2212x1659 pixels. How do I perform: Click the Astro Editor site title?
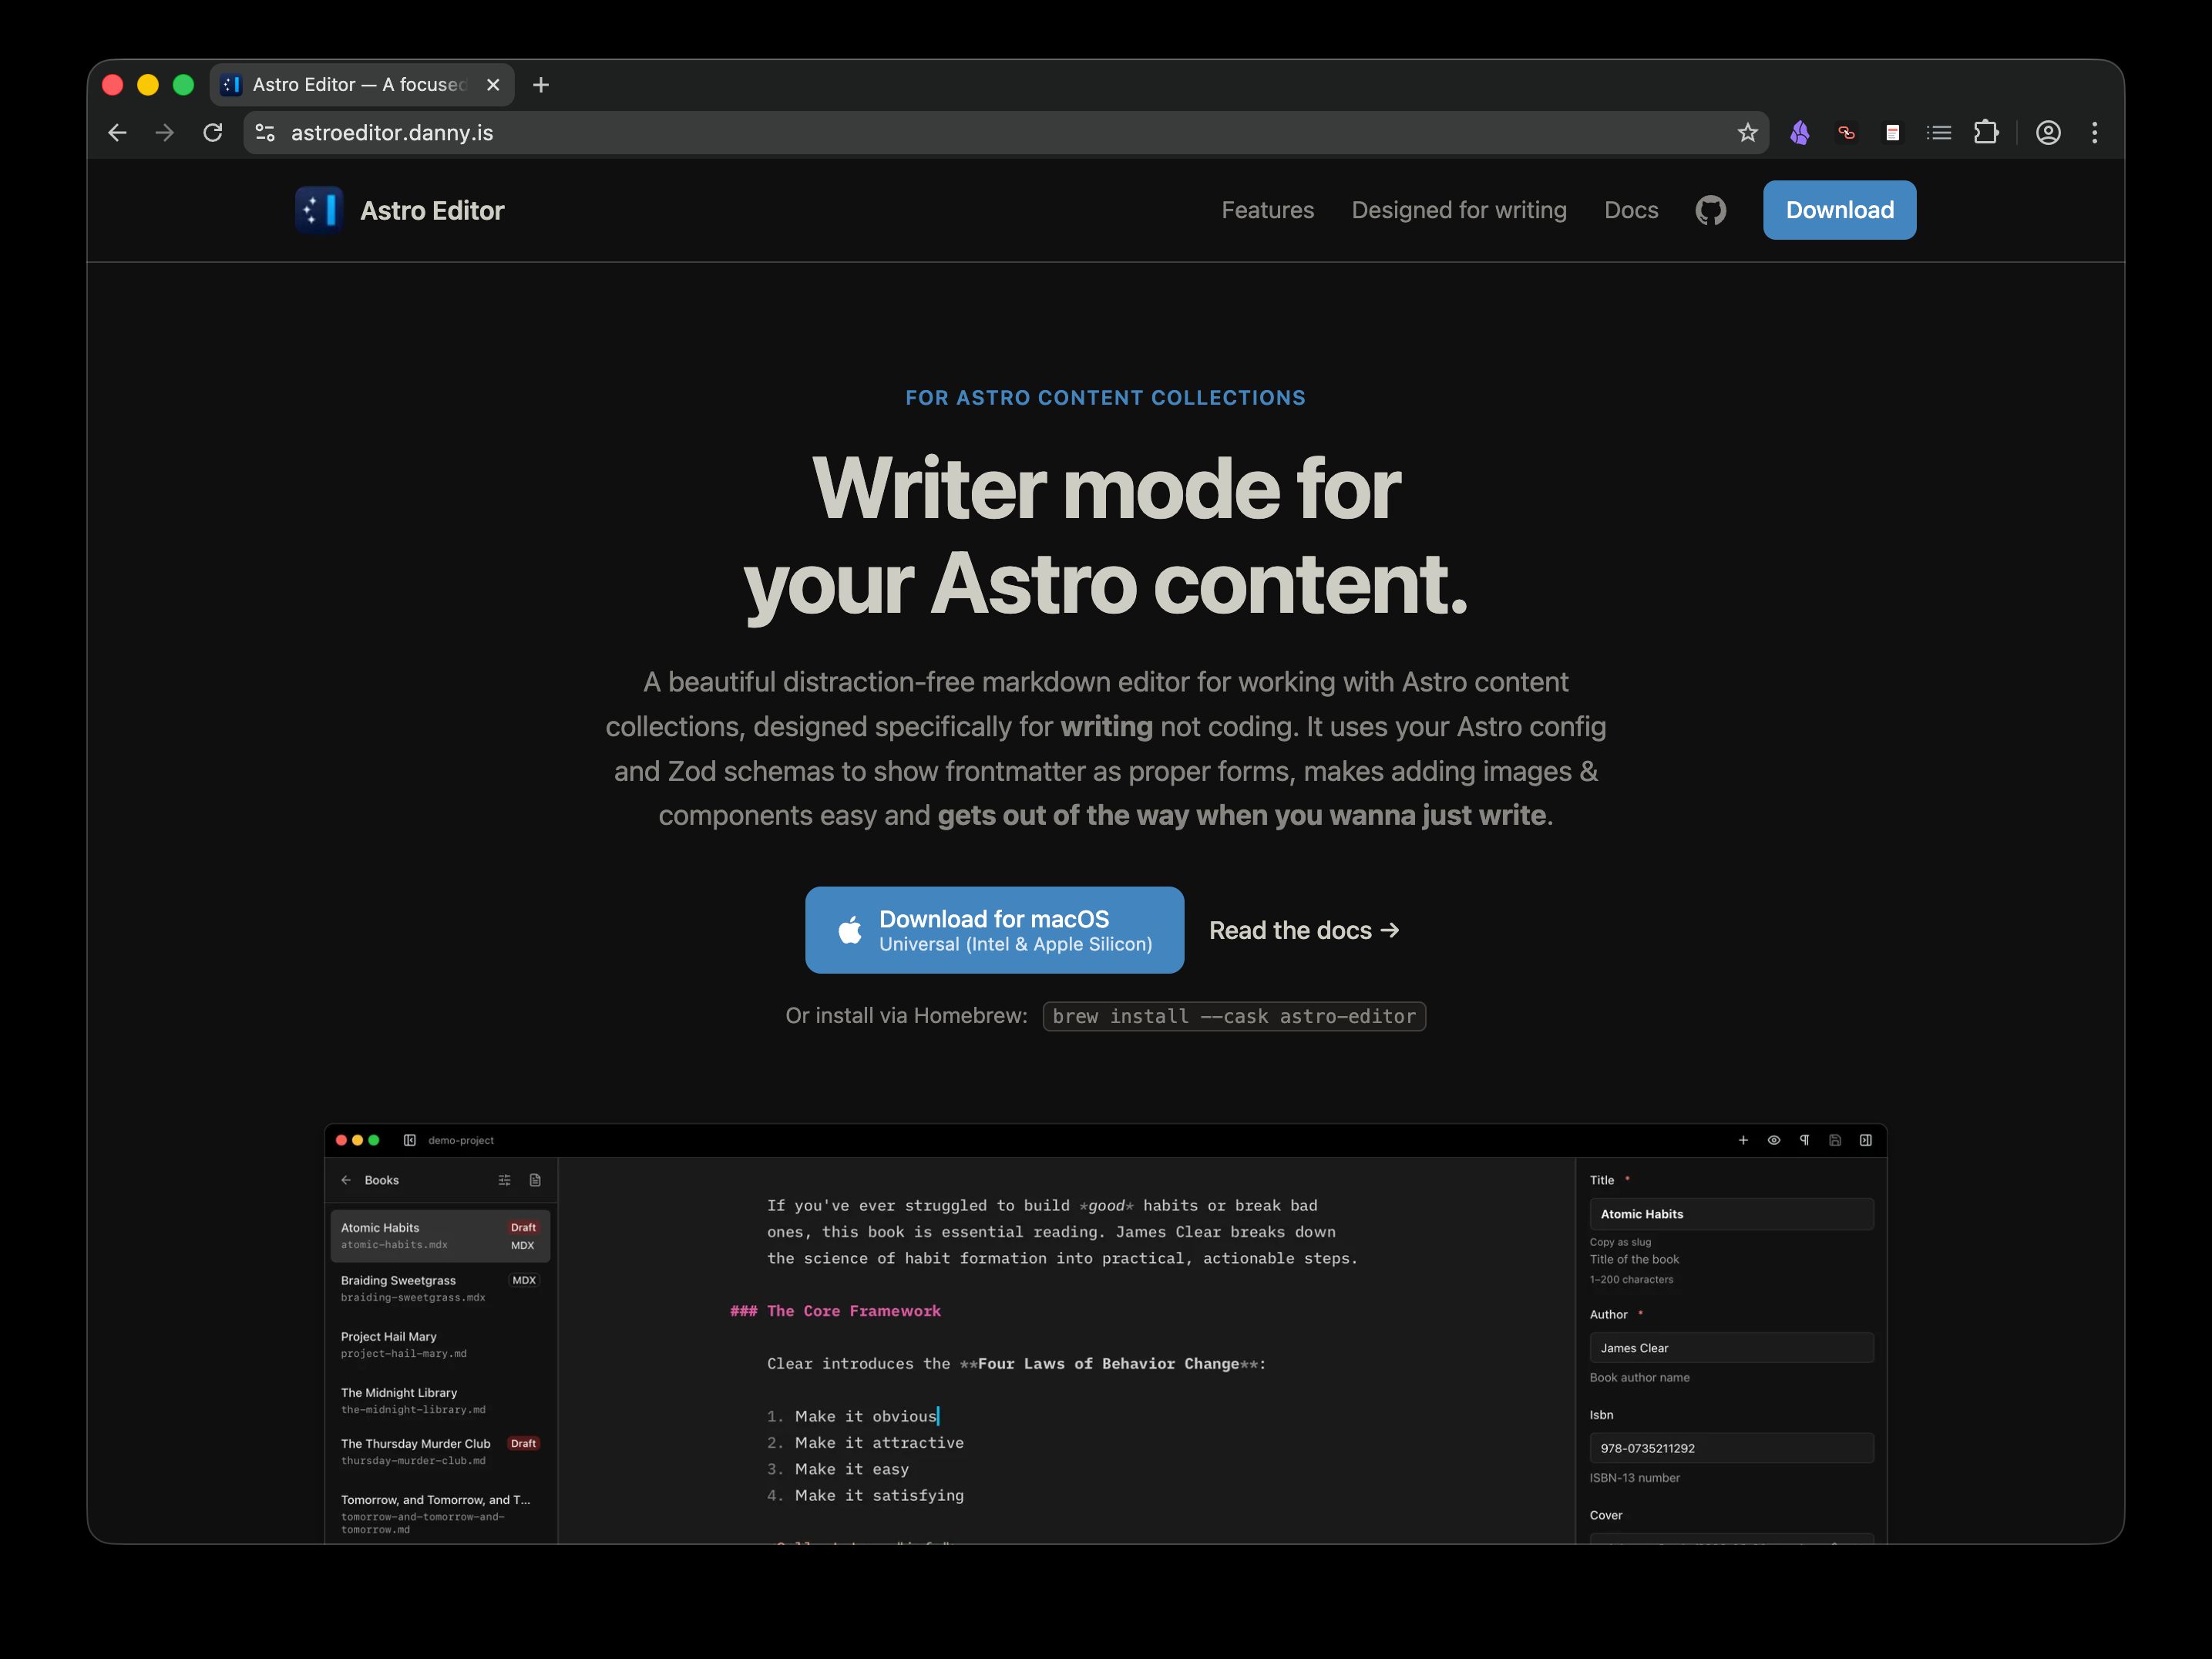[x=432, y=211]
